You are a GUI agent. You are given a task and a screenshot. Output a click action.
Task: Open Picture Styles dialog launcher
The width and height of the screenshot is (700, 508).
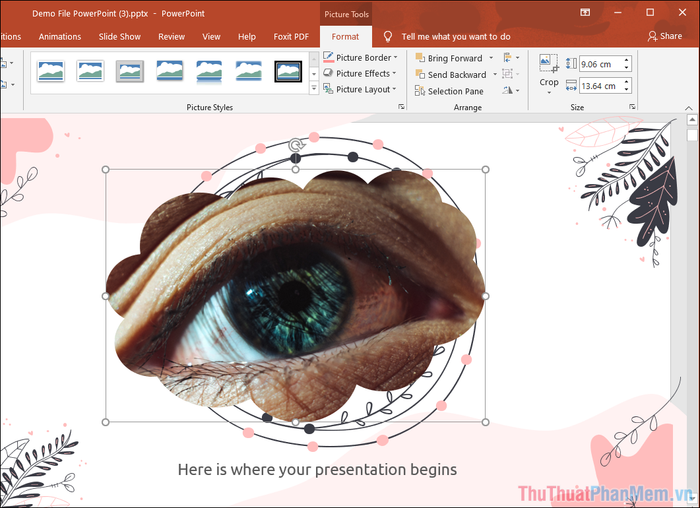coord(401,107)
